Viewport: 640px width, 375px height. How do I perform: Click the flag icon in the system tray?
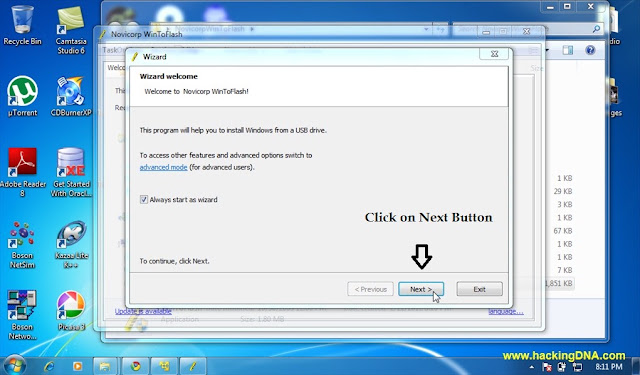pos(547,367)
